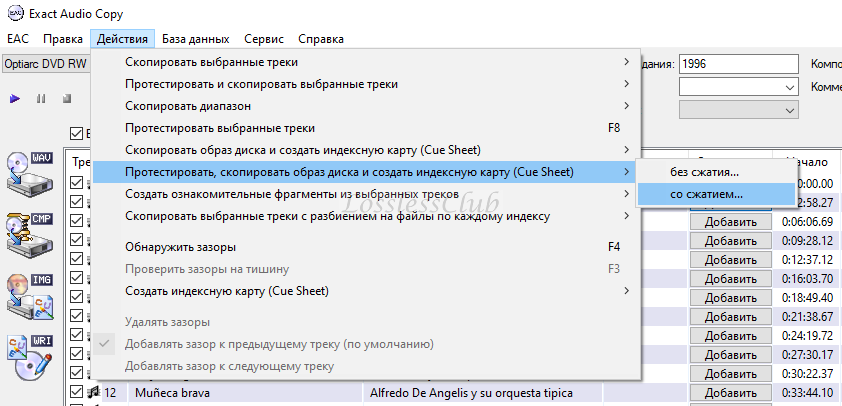The image size is (842, 406).
Task: Click 'Добавить' button for time 0:06:06.69
Action: pyautogui.click(x=730, y=222)
